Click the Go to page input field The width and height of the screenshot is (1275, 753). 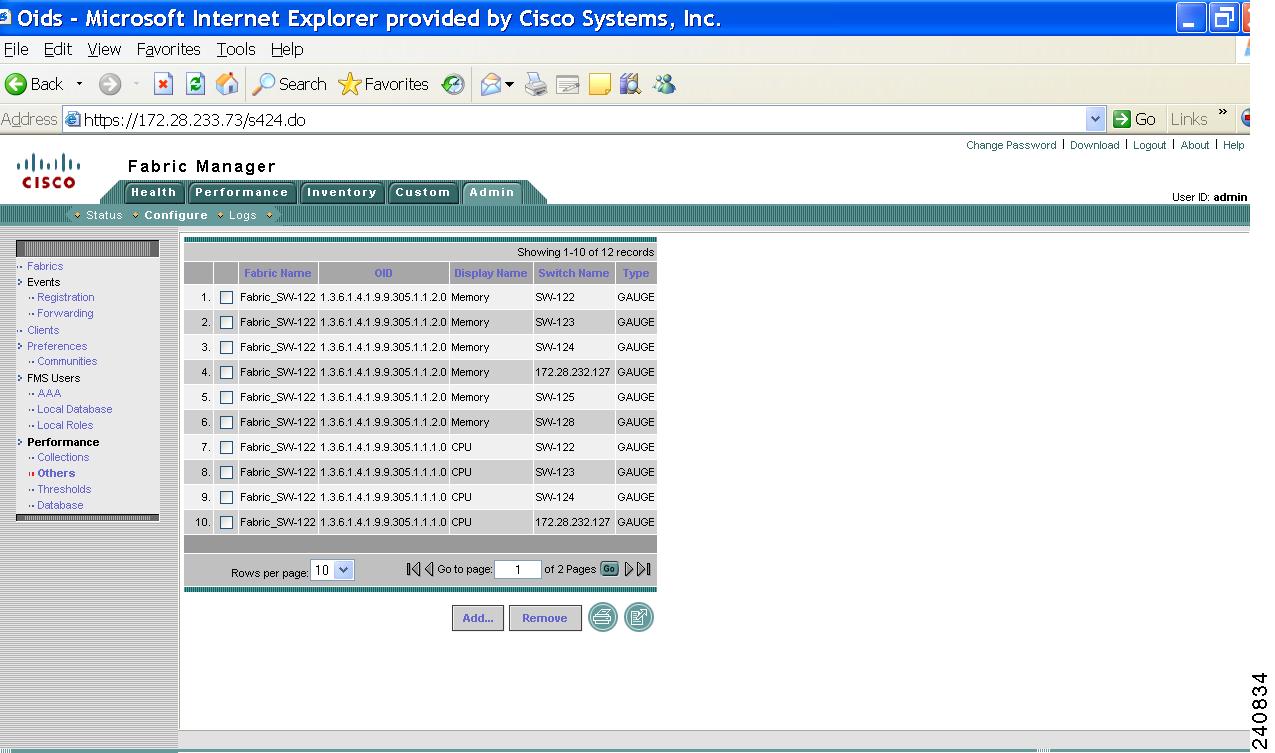coord(516,568)
